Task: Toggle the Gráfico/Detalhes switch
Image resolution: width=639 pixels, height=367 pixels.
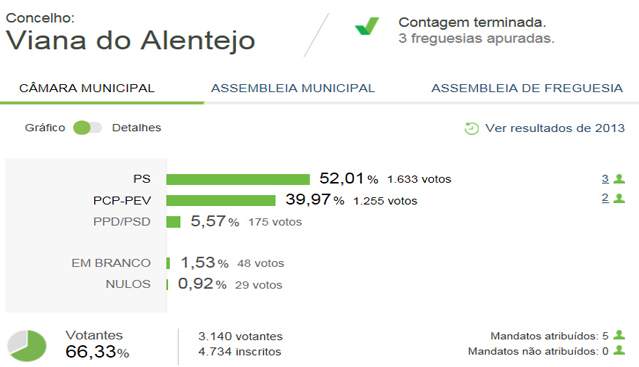Action: point(87,127)
